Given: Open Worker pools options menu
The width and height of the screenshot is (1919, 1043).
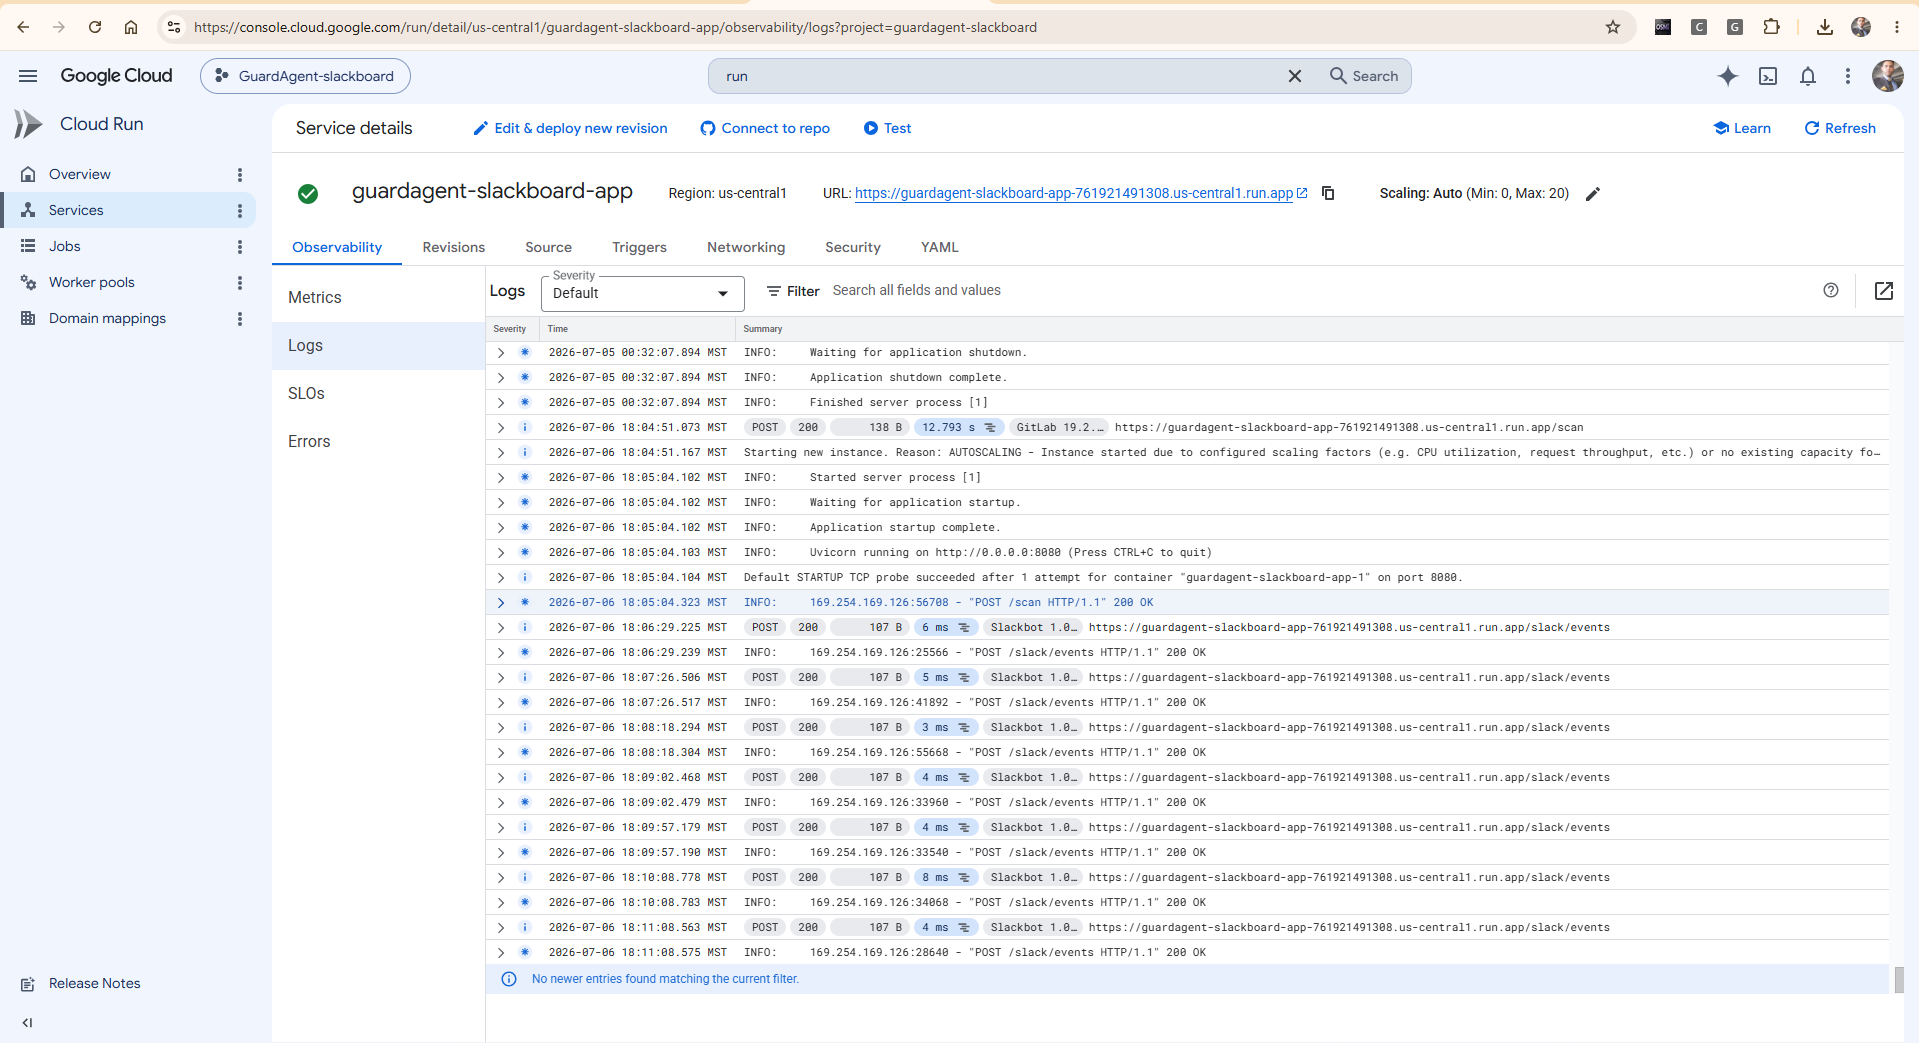Looking at the screenshot, I should pyautogui.click(x=240, y=283).
